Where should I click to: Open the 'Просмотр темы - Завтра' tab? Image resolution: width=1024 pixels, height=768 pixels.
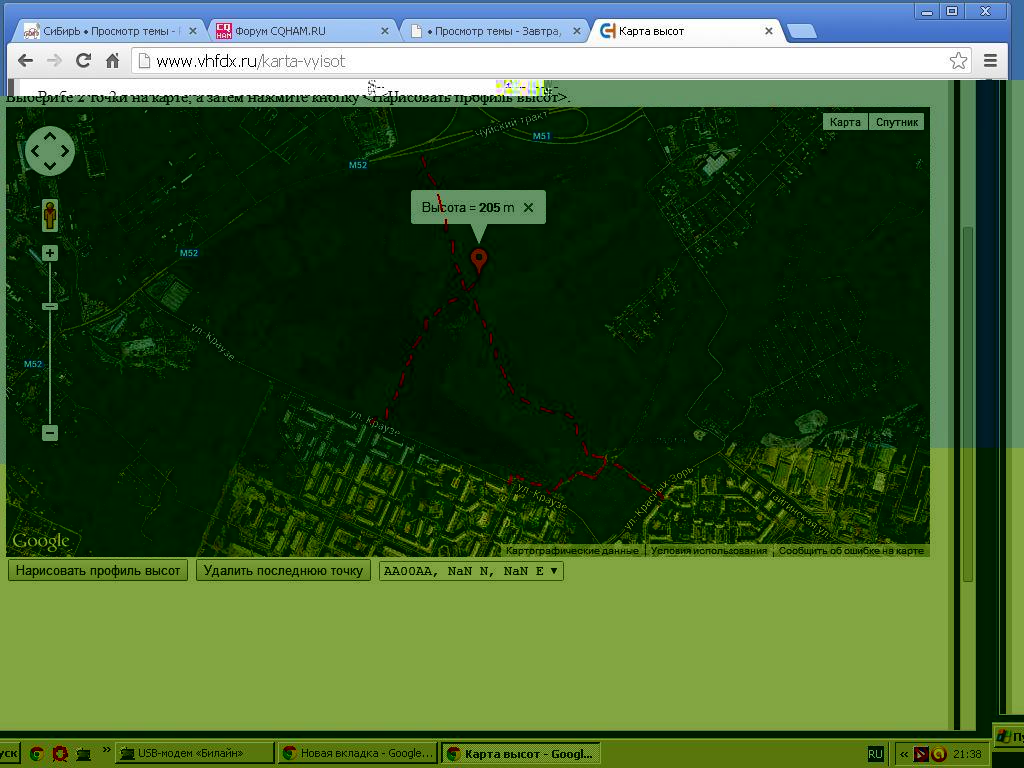pyautogui.click(x=493, y=31)
